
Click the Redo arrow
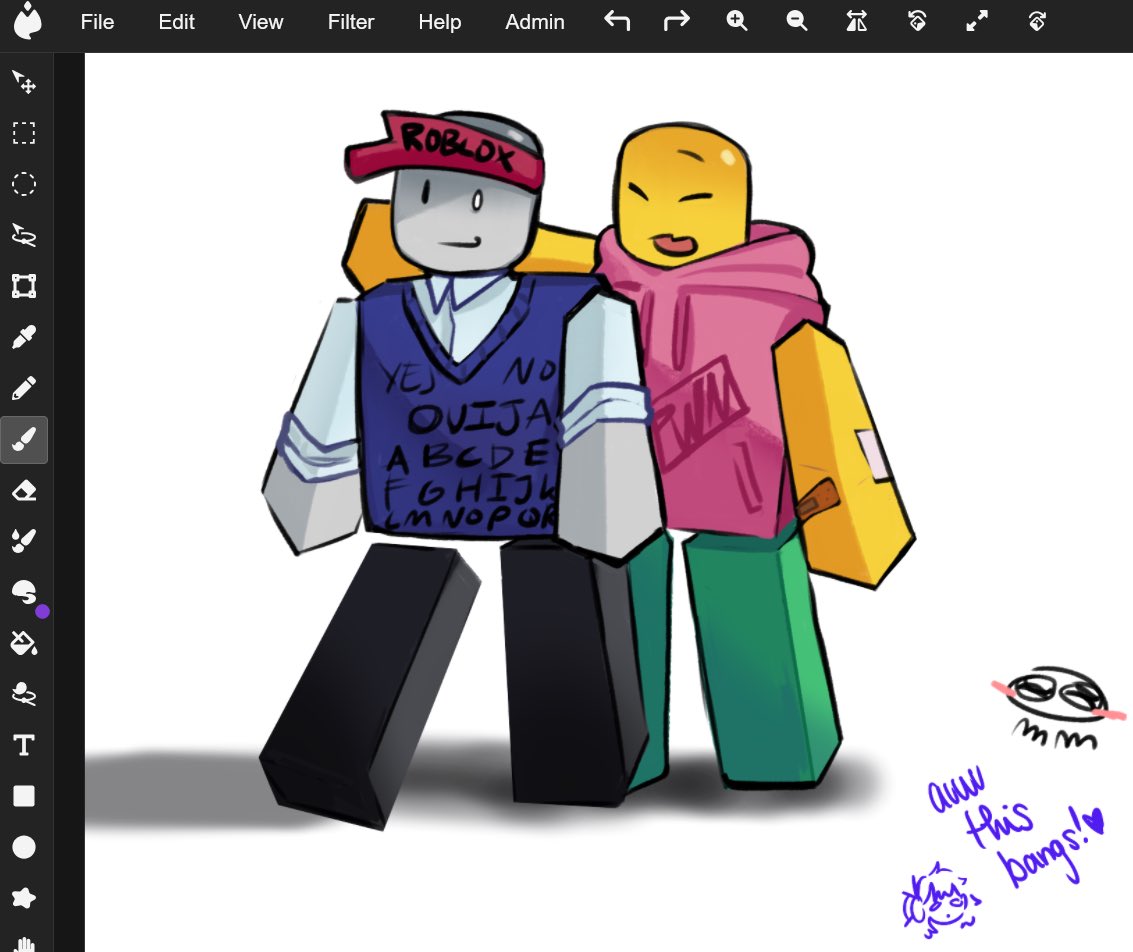(676, 21)
